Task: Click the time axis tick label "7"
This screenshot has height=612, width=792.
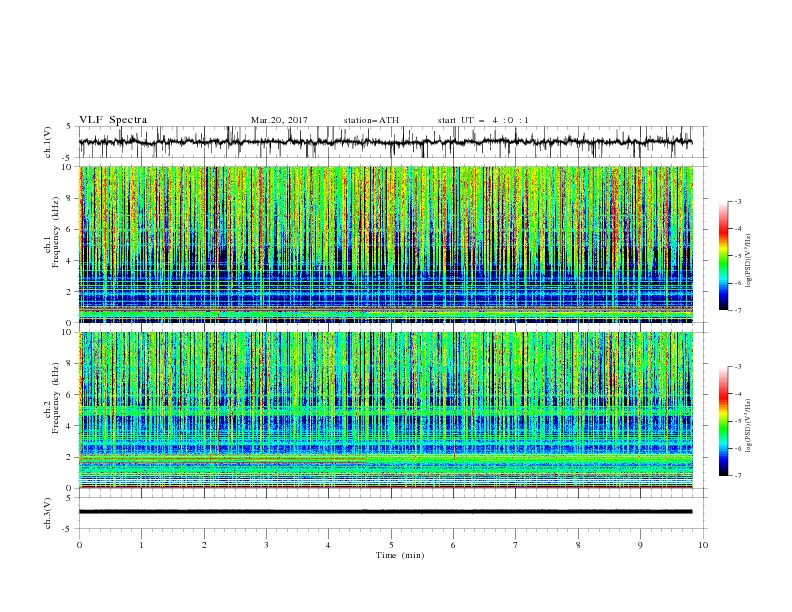Action: pyautogui.click(x=516, y=545)
